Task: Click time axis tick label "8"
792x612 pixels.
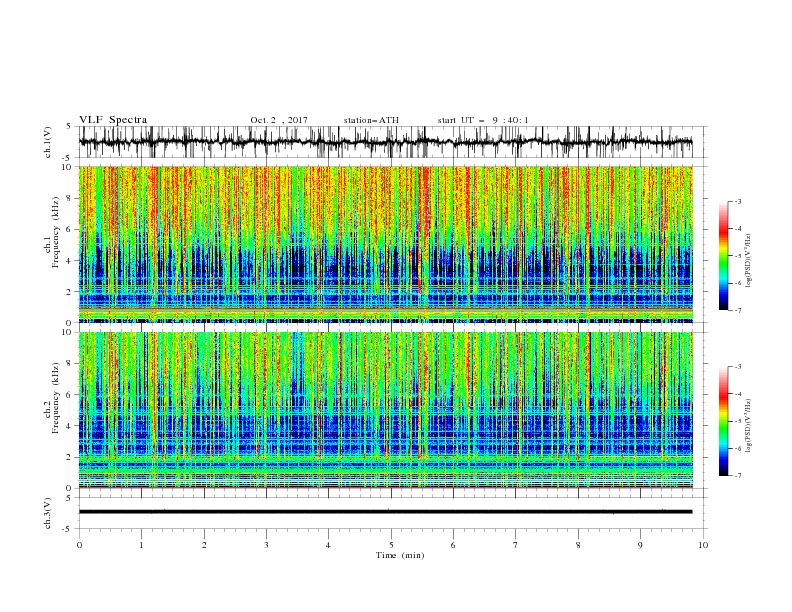Action: (578, 545)
